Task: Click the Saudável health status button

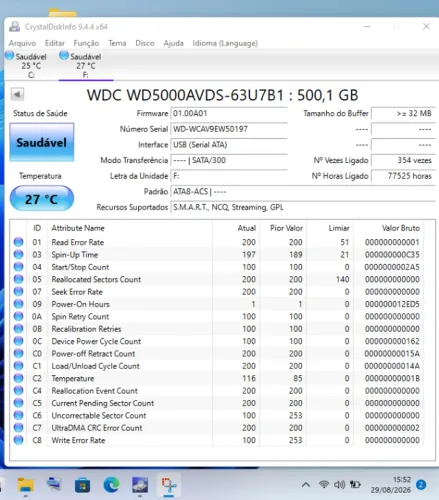Action: point(42,142)
